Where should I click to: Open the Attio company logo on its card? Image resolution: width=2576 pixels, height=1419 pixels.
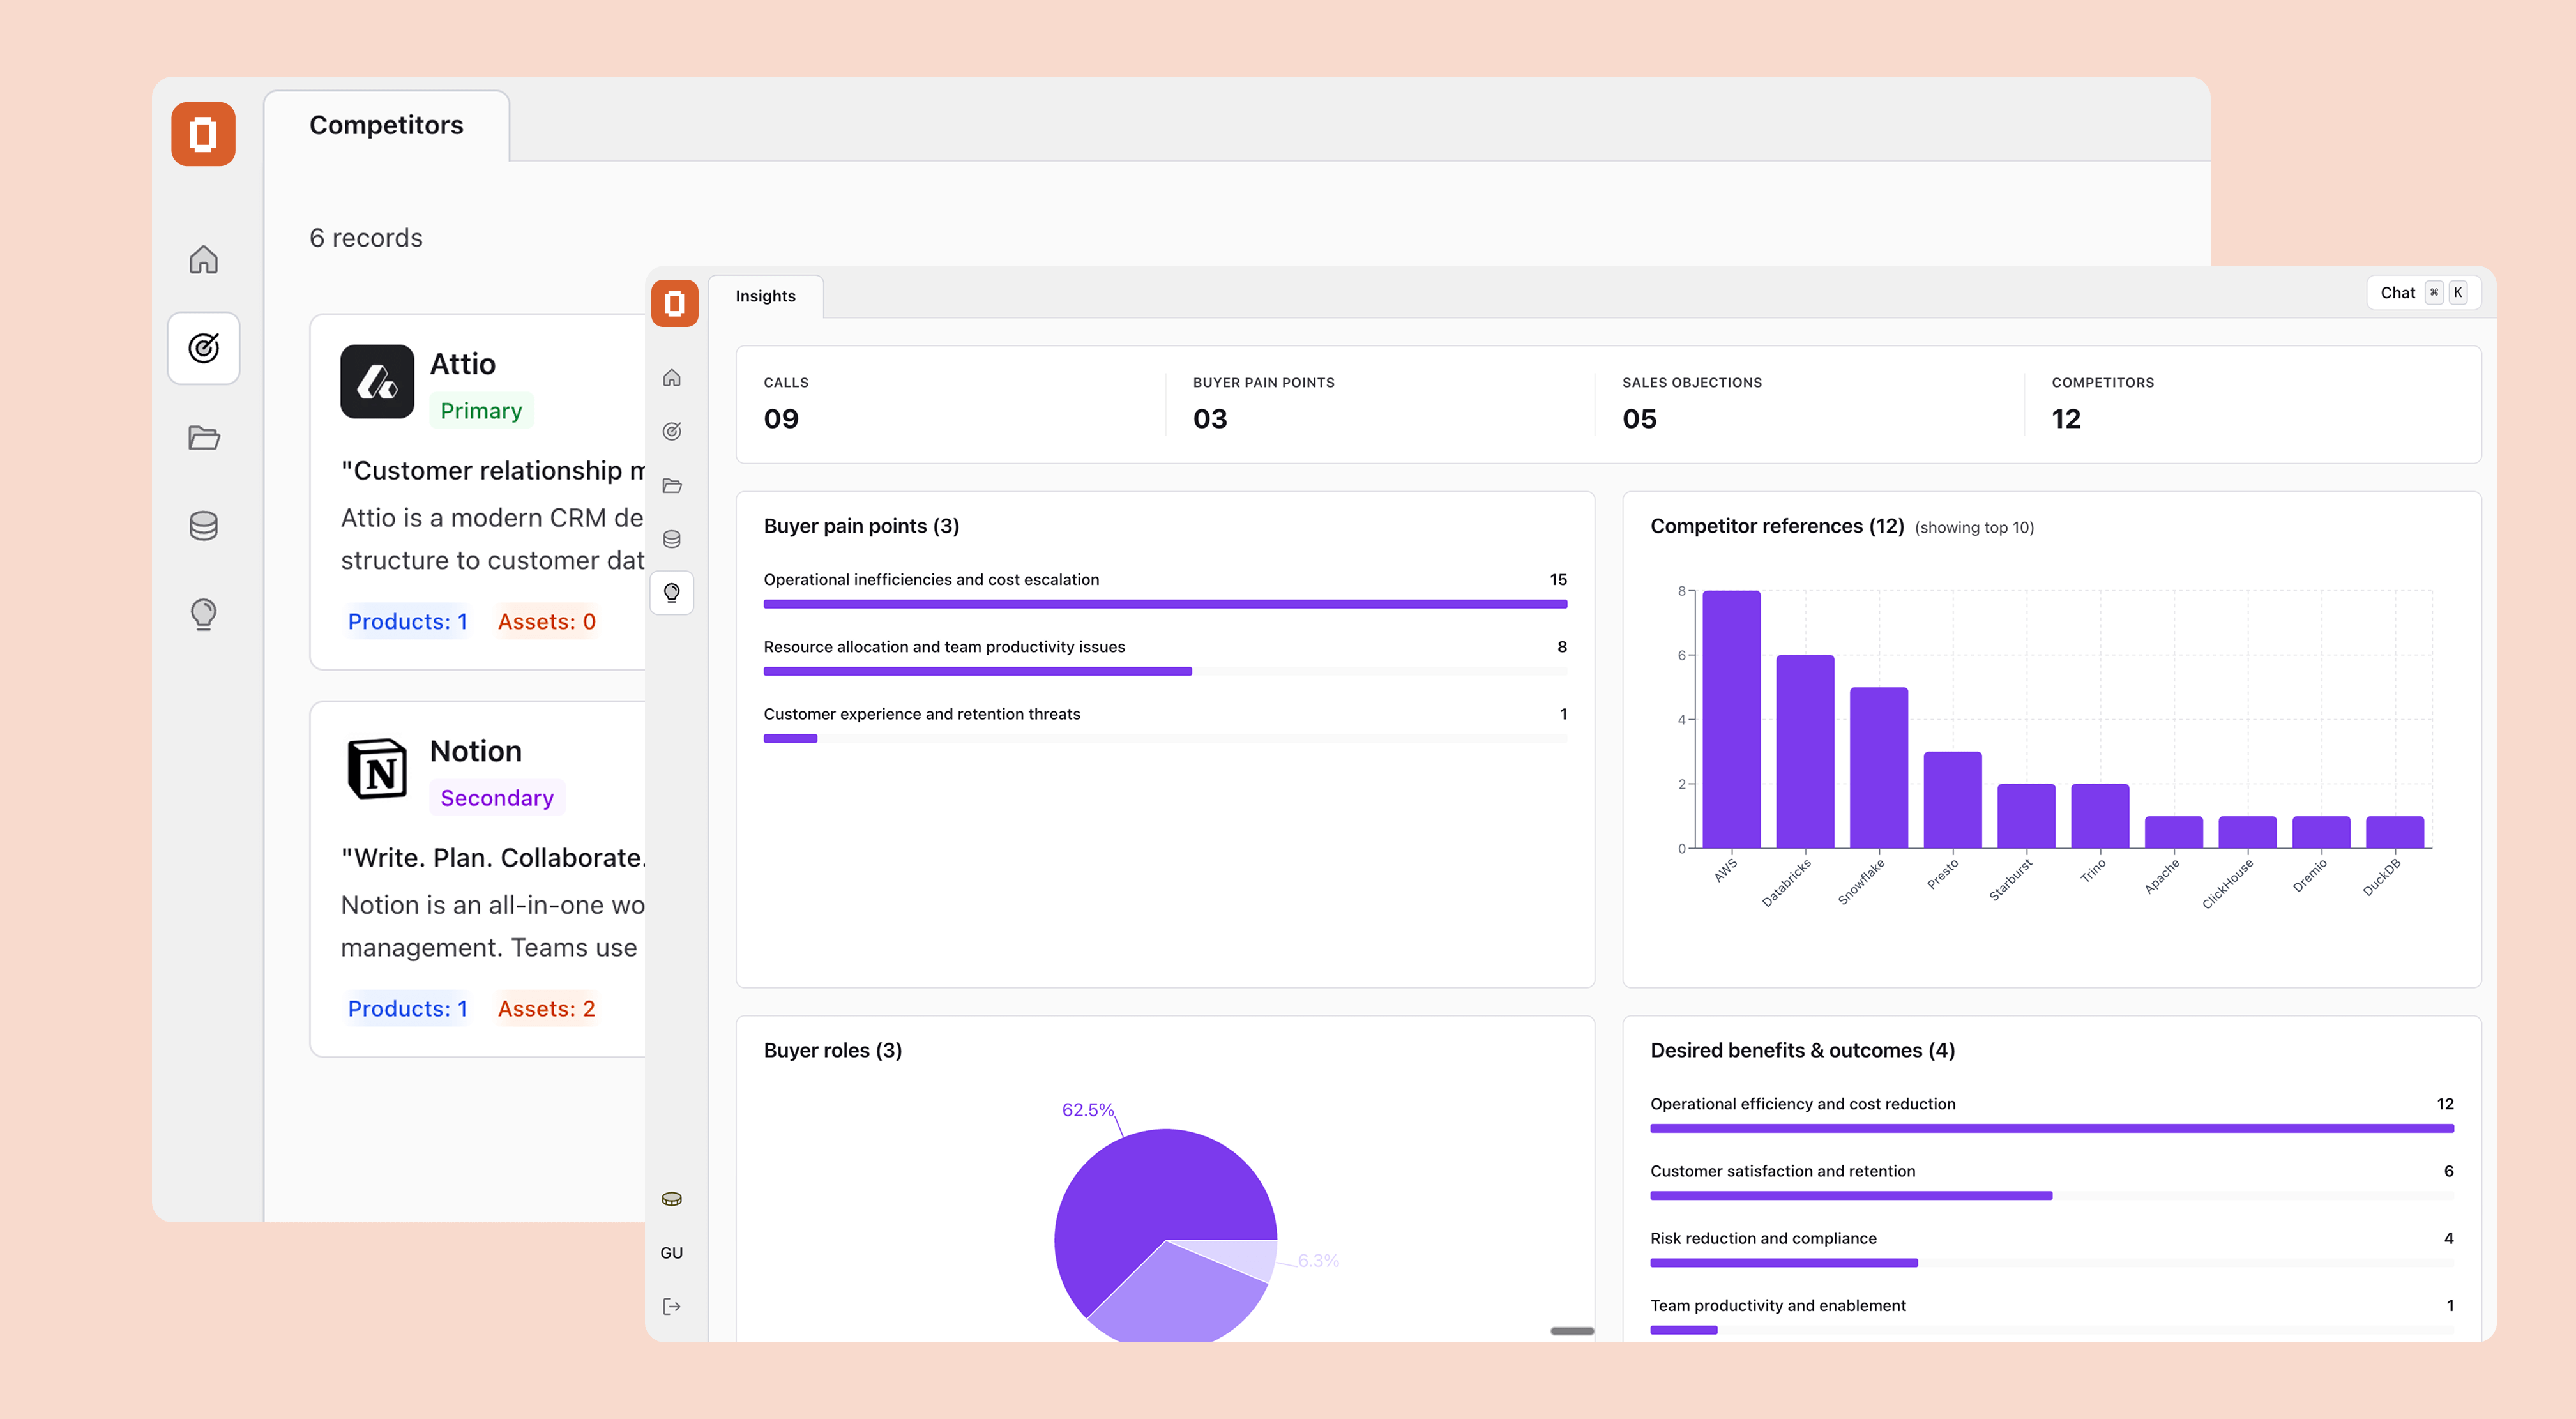pyautogui.click(x=377, y=382)
